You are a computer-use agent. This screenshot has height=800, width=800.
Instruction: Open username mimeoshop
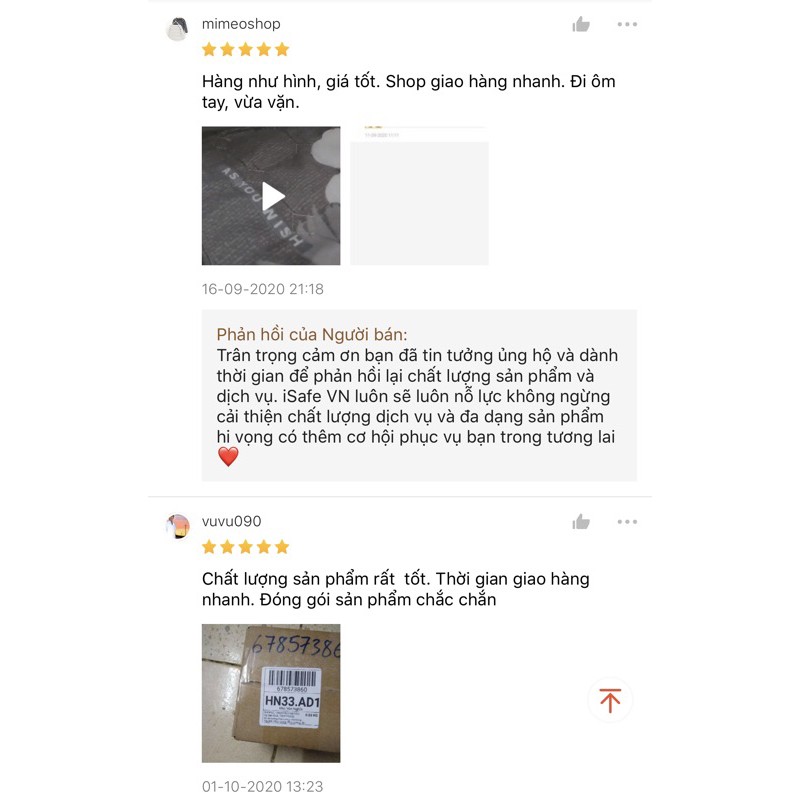point(241,24)
